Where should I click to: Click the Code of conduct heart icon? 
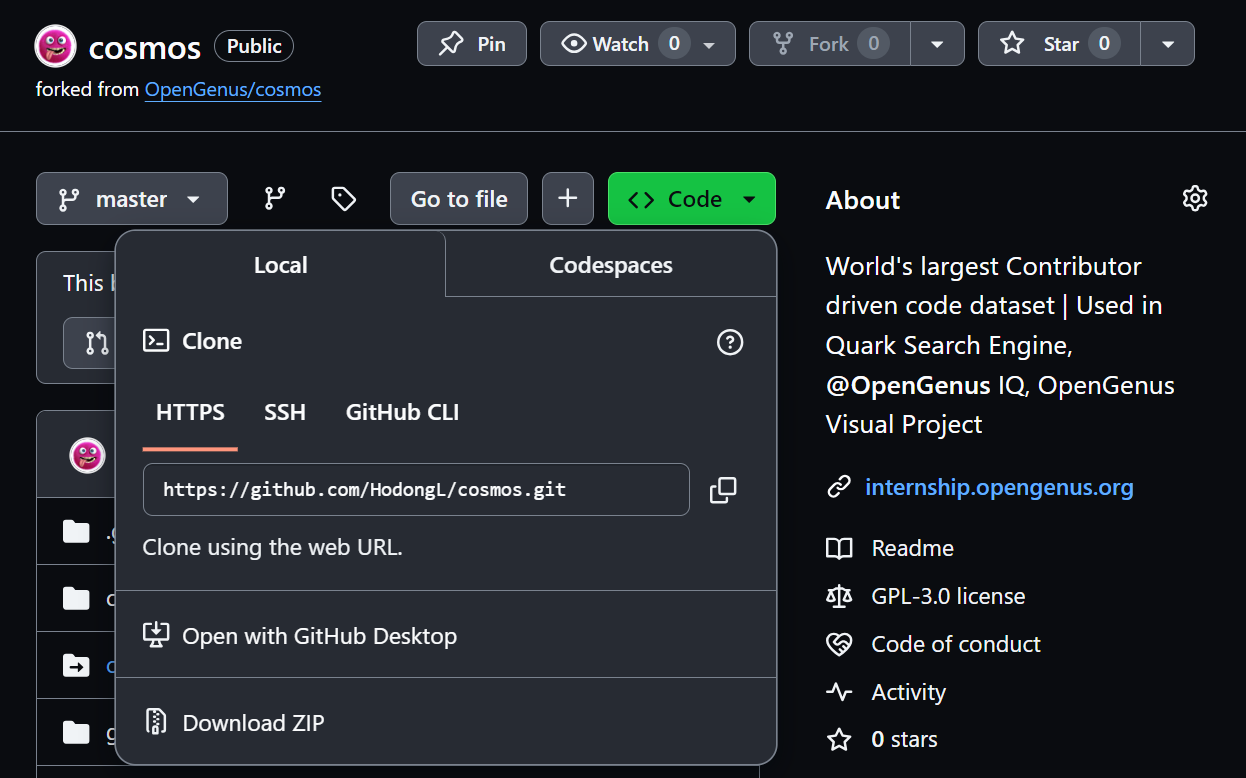pos(839,644)
